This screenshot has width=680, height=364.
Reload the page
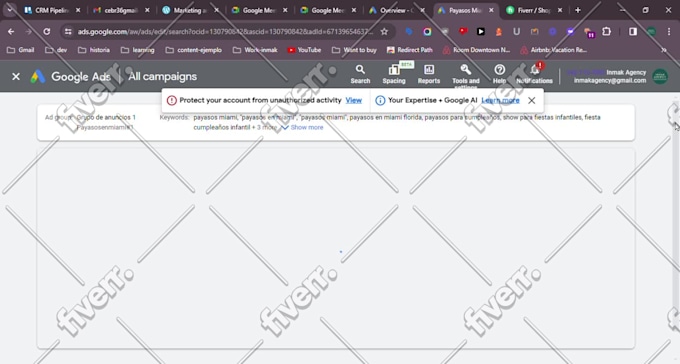46,32
